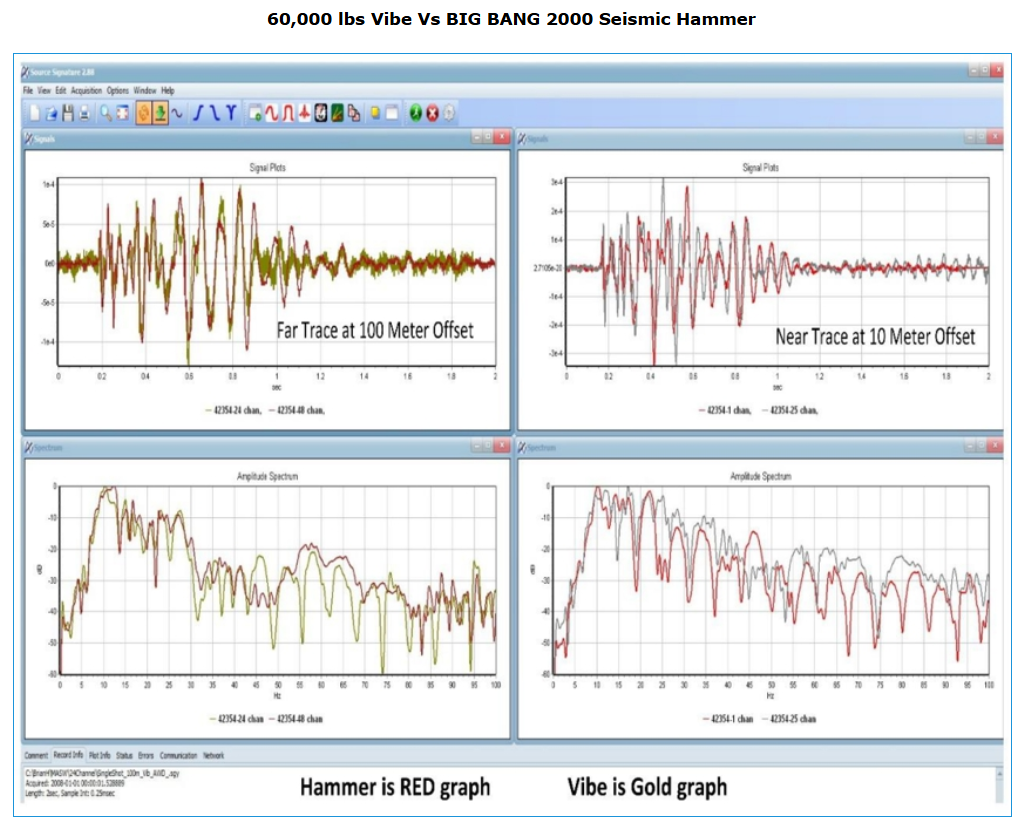Click the blue Y-shaped toolbar icon
The height and width of the screenshot is (826, 1026).
[x=231, y=113]
